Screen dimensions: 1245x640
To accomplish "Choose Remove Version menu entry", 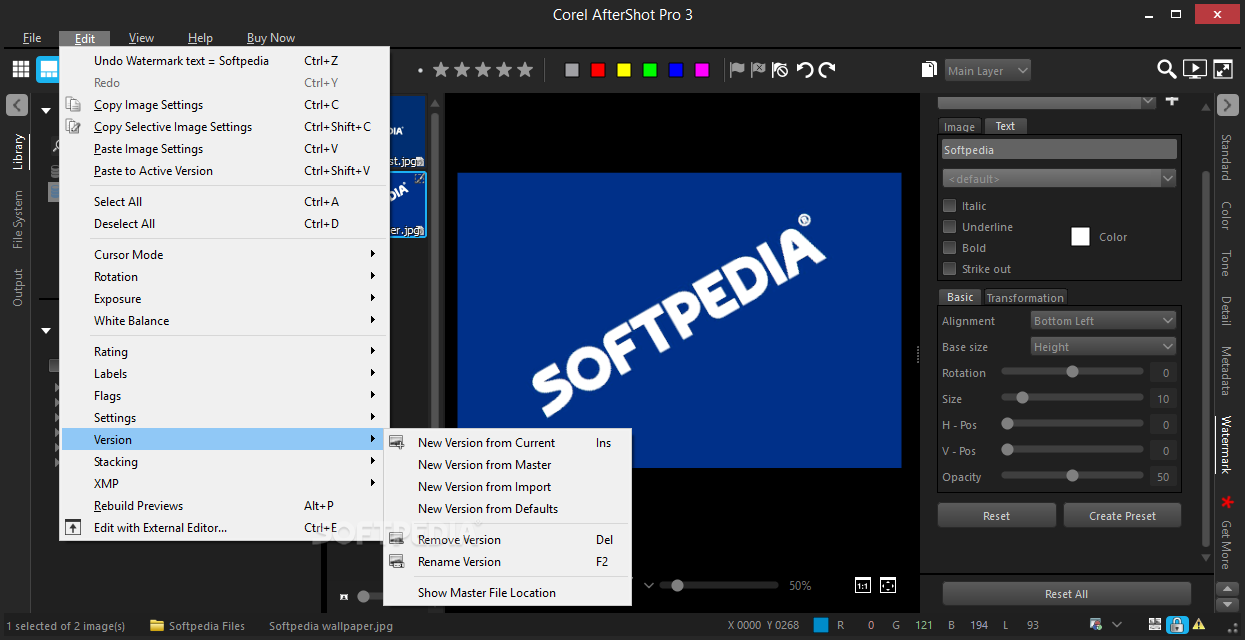I will tap(508, 540).
